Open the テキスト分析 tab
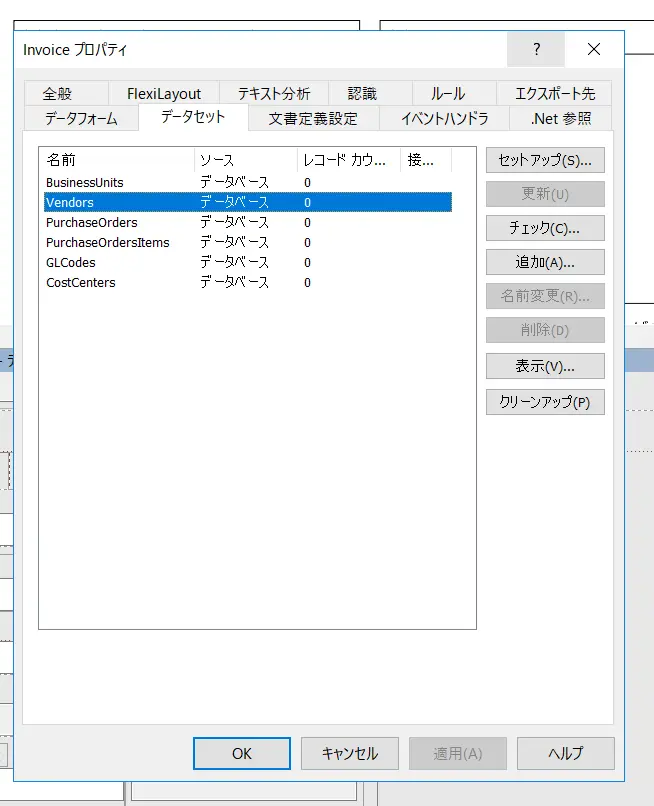Image resolution: width=654 pixels, height=806 pixels. click(x=274, y=94)
